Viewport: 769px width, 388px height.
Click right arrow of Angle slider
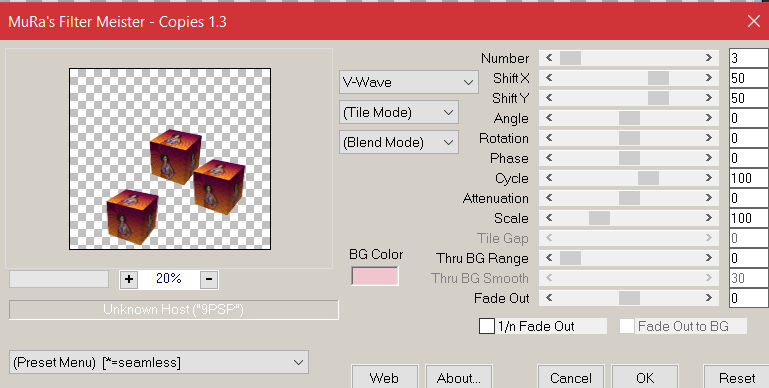coord(709,118)
